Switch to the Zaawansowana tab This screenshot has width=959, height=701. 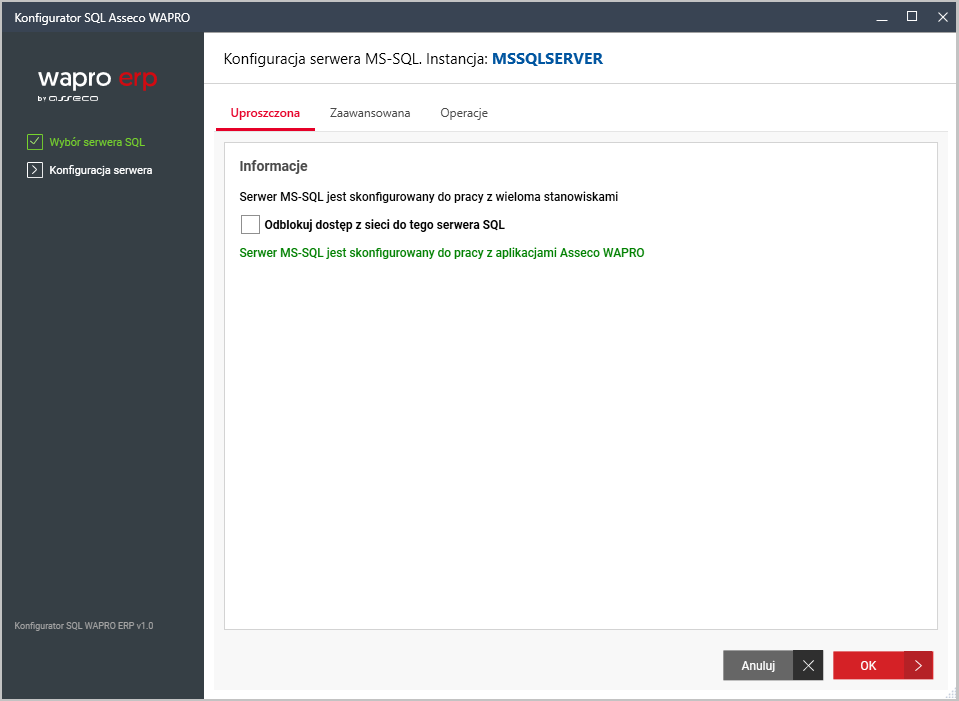point(370,113)
